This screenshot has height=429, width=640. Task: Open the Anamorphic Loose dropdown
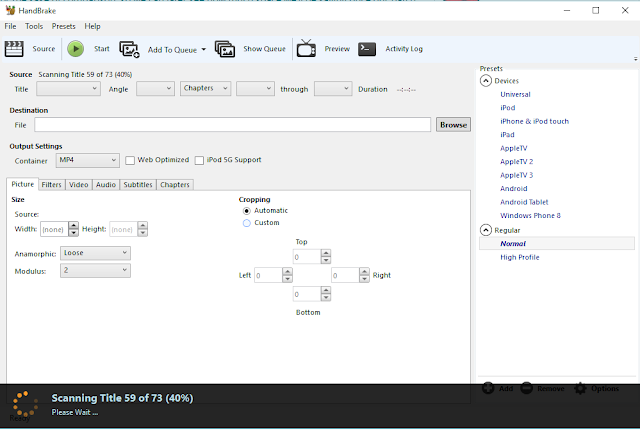(x=95, y=253)
